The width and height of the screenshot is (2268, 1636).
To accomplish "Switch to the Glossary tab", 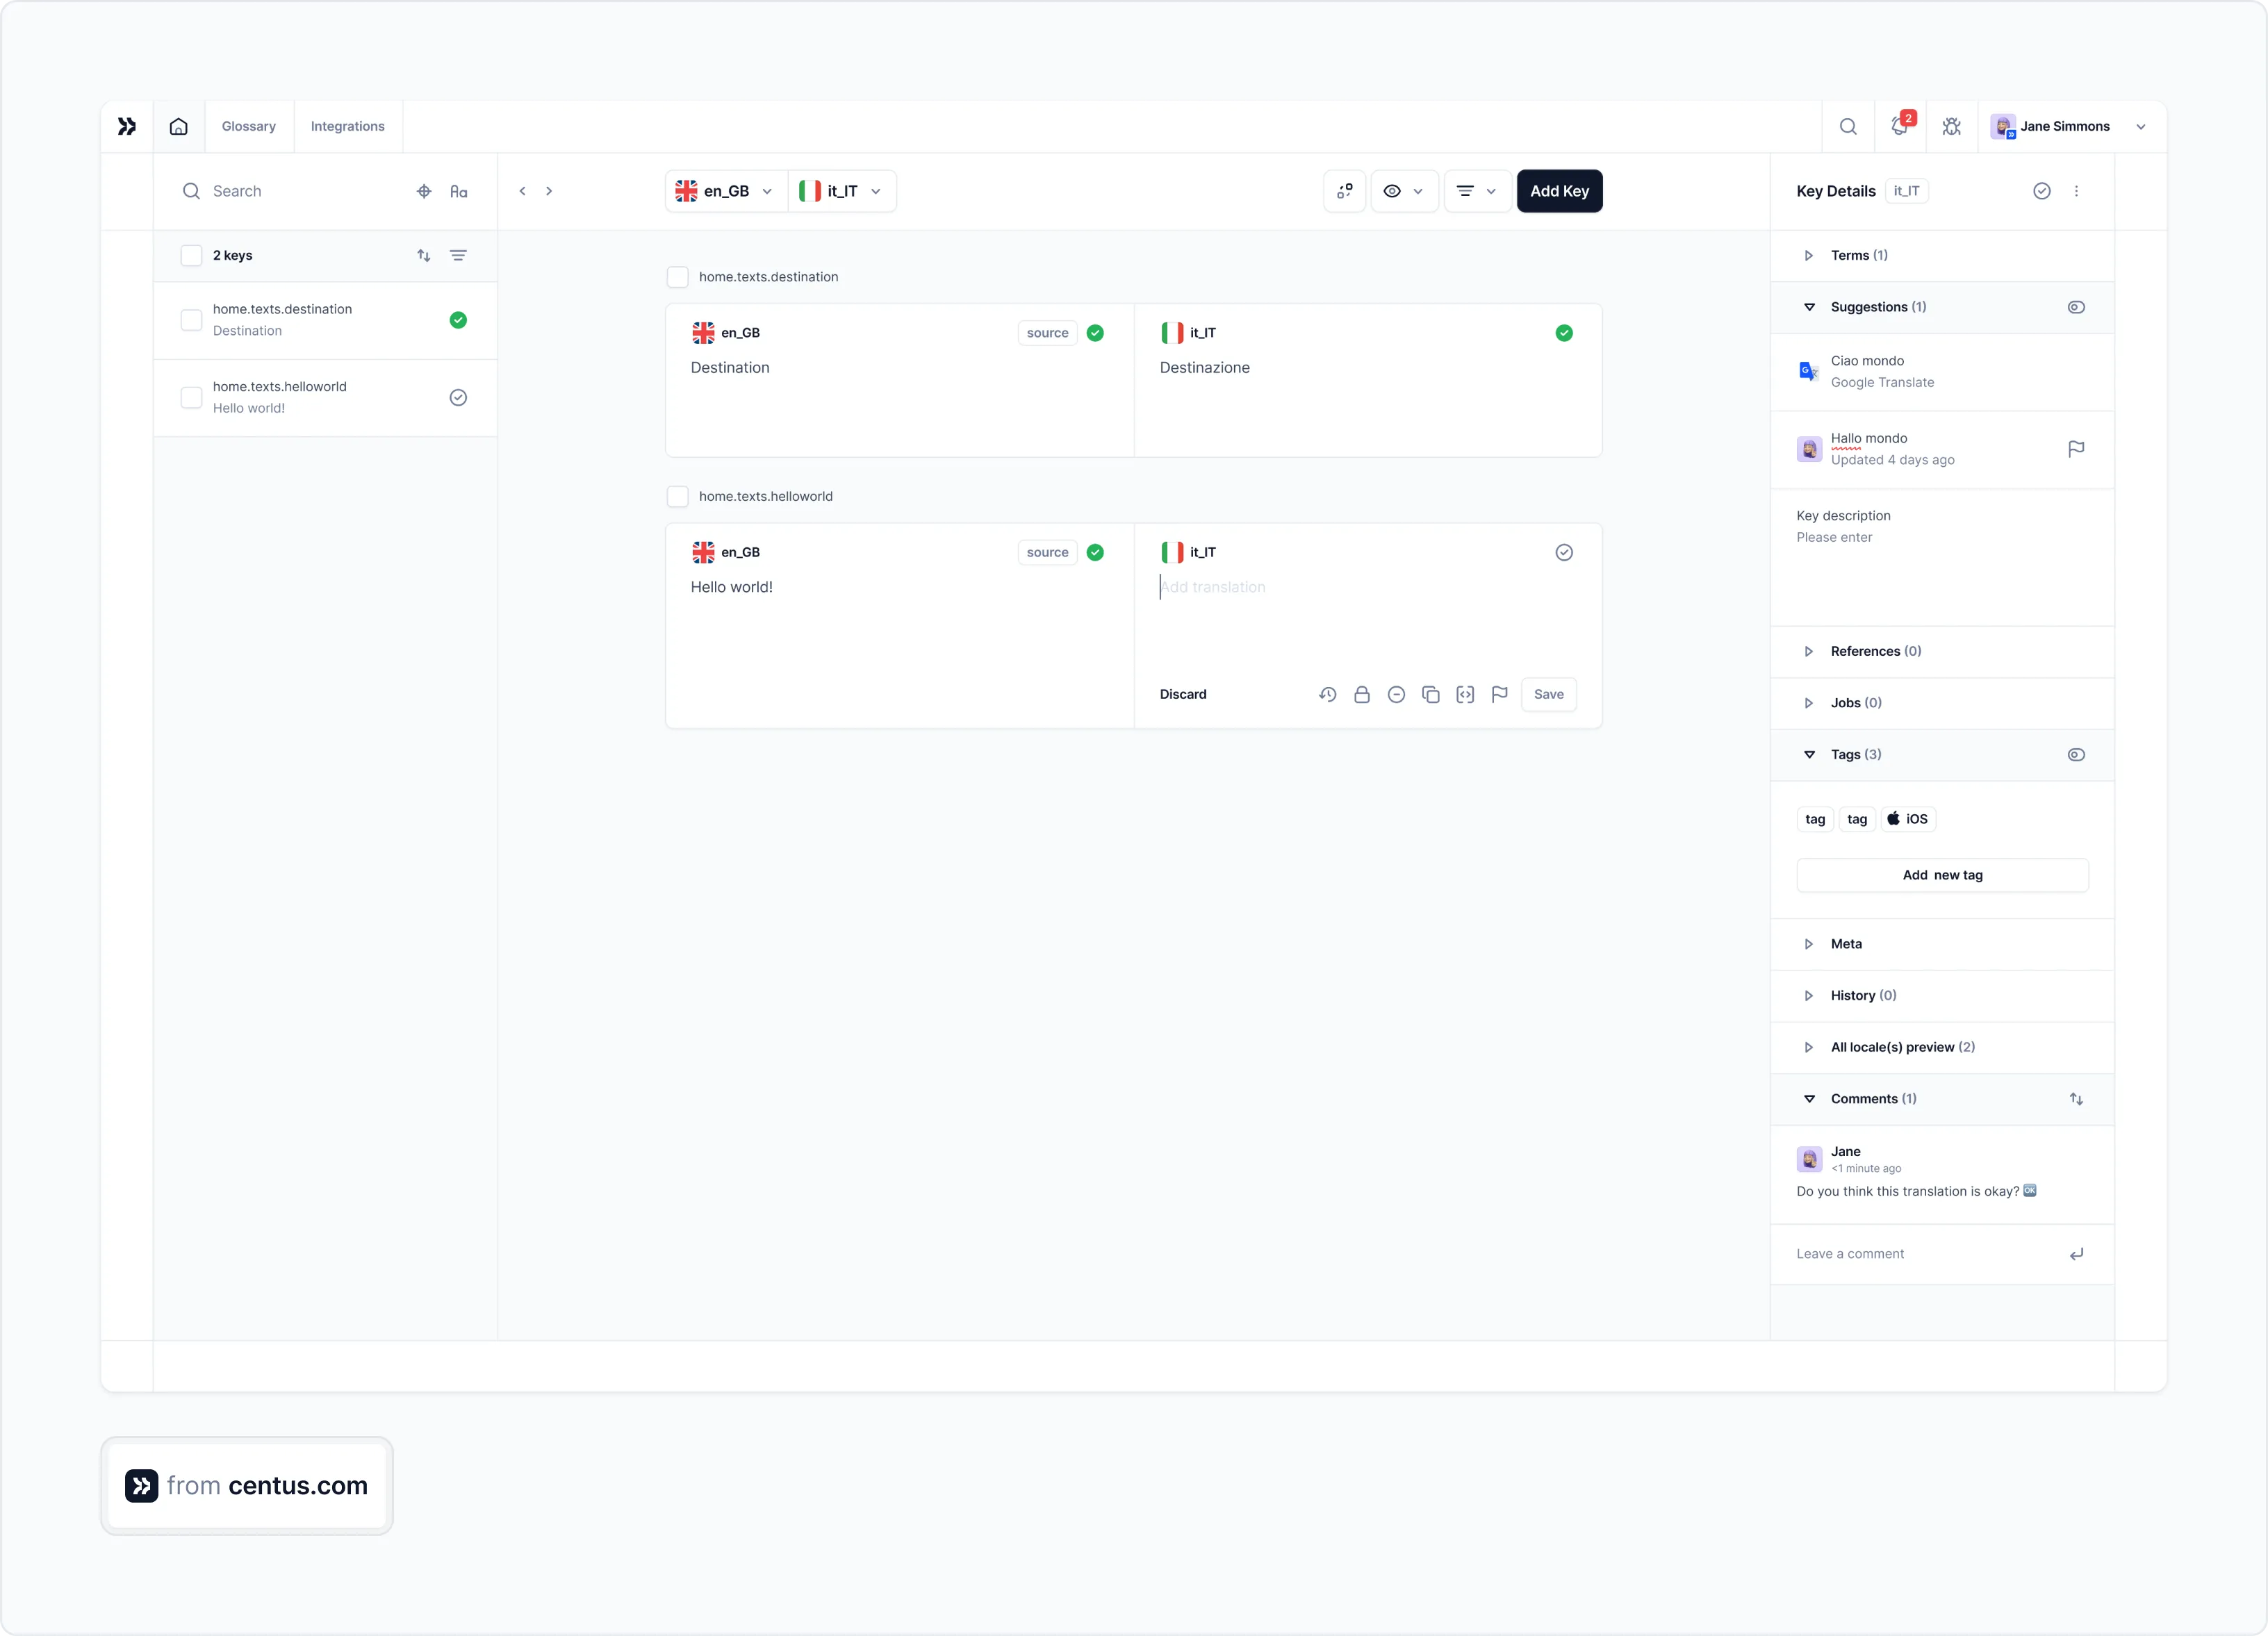I will (248, 126).
